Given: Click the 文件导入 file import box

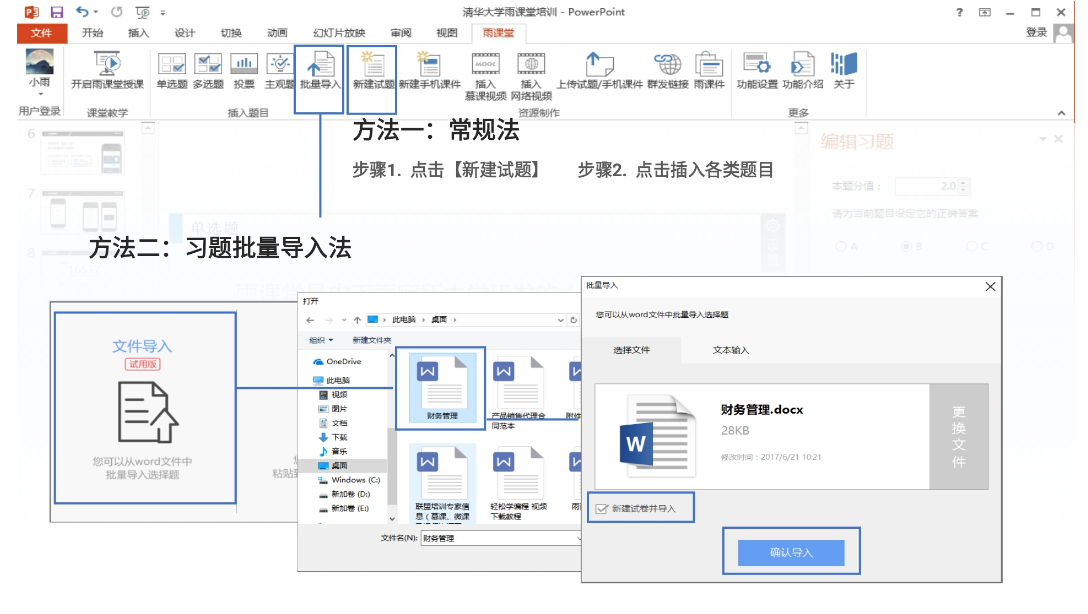Looking at the screenshot, I should coord(145,408).
